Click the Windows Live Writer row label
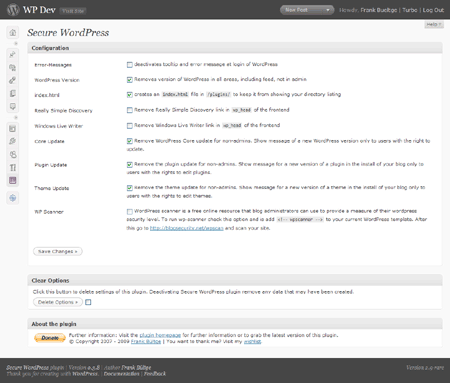Image resolution: width=450 pixels, height=383 pixels. click(59, 126)
